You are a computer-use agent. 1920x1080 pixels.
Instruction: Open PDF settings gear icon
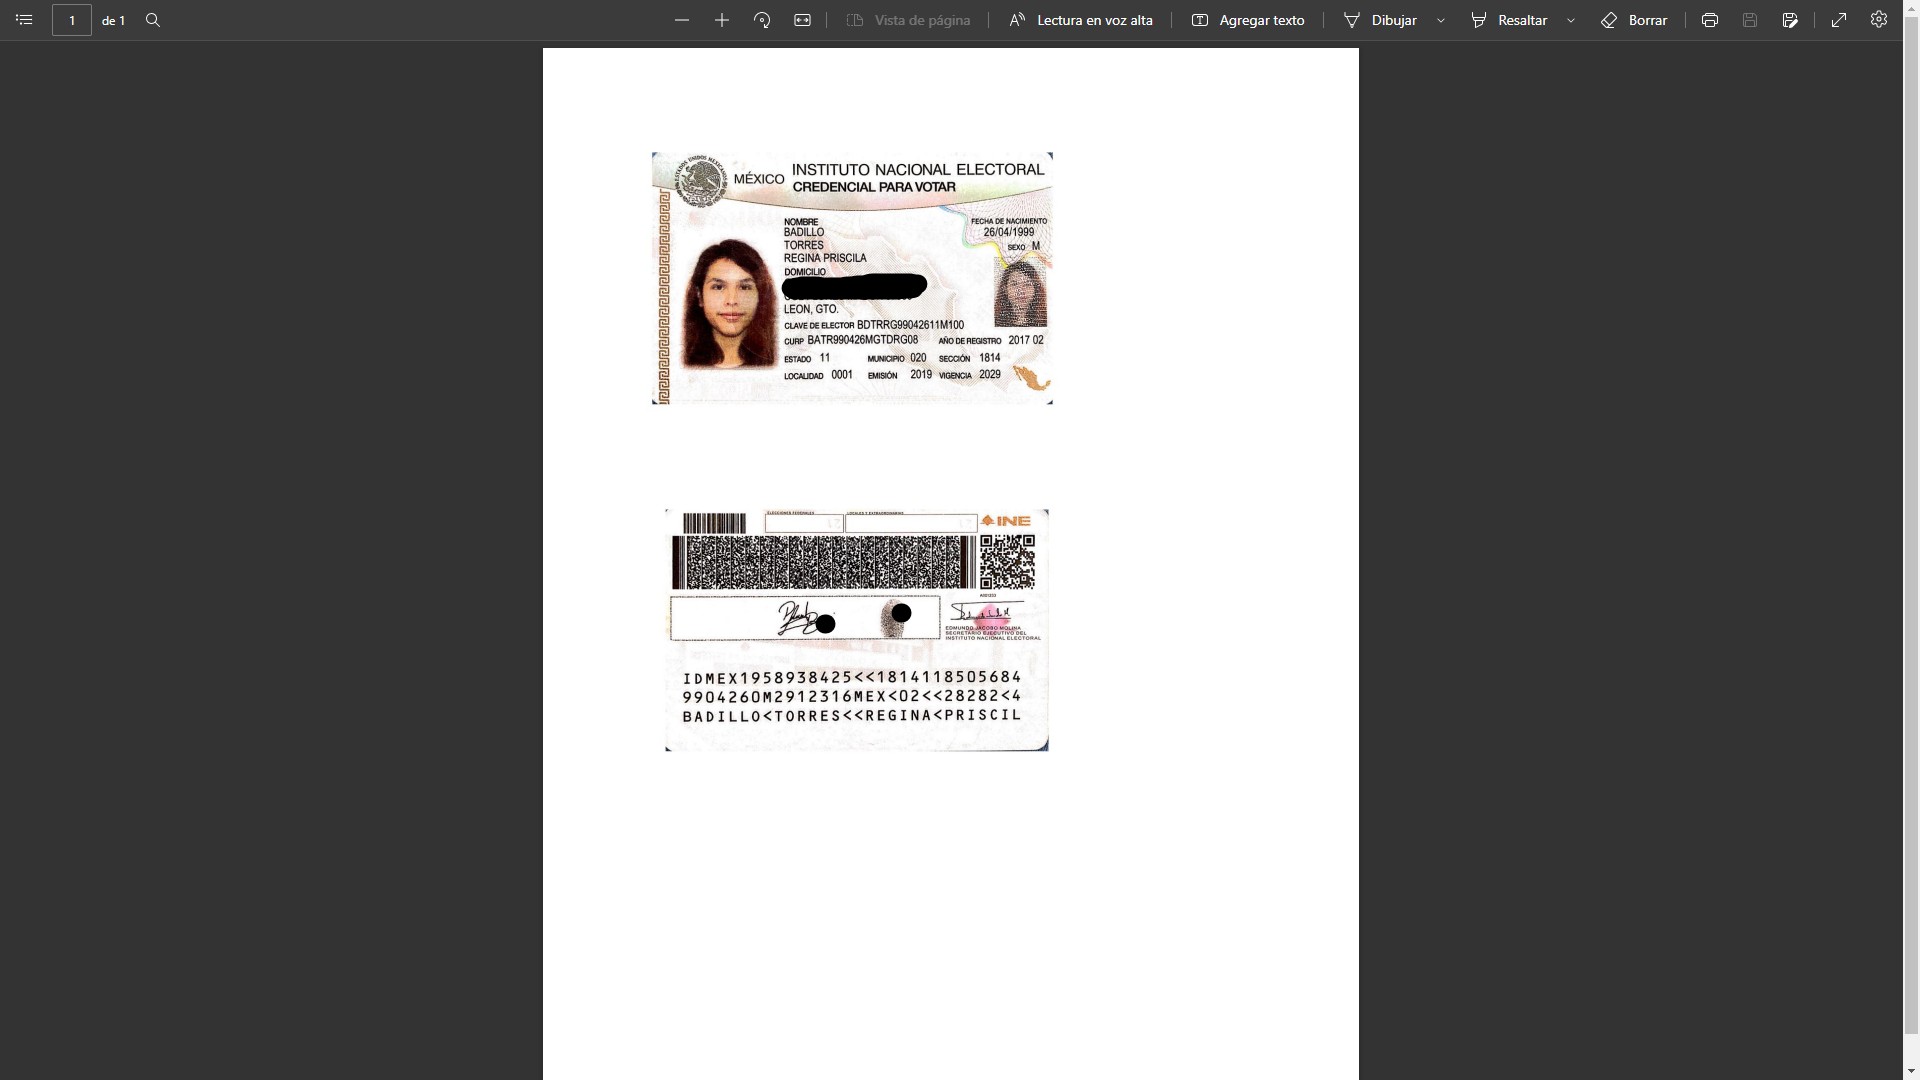pyautogui.click(x=1879, y=20)
